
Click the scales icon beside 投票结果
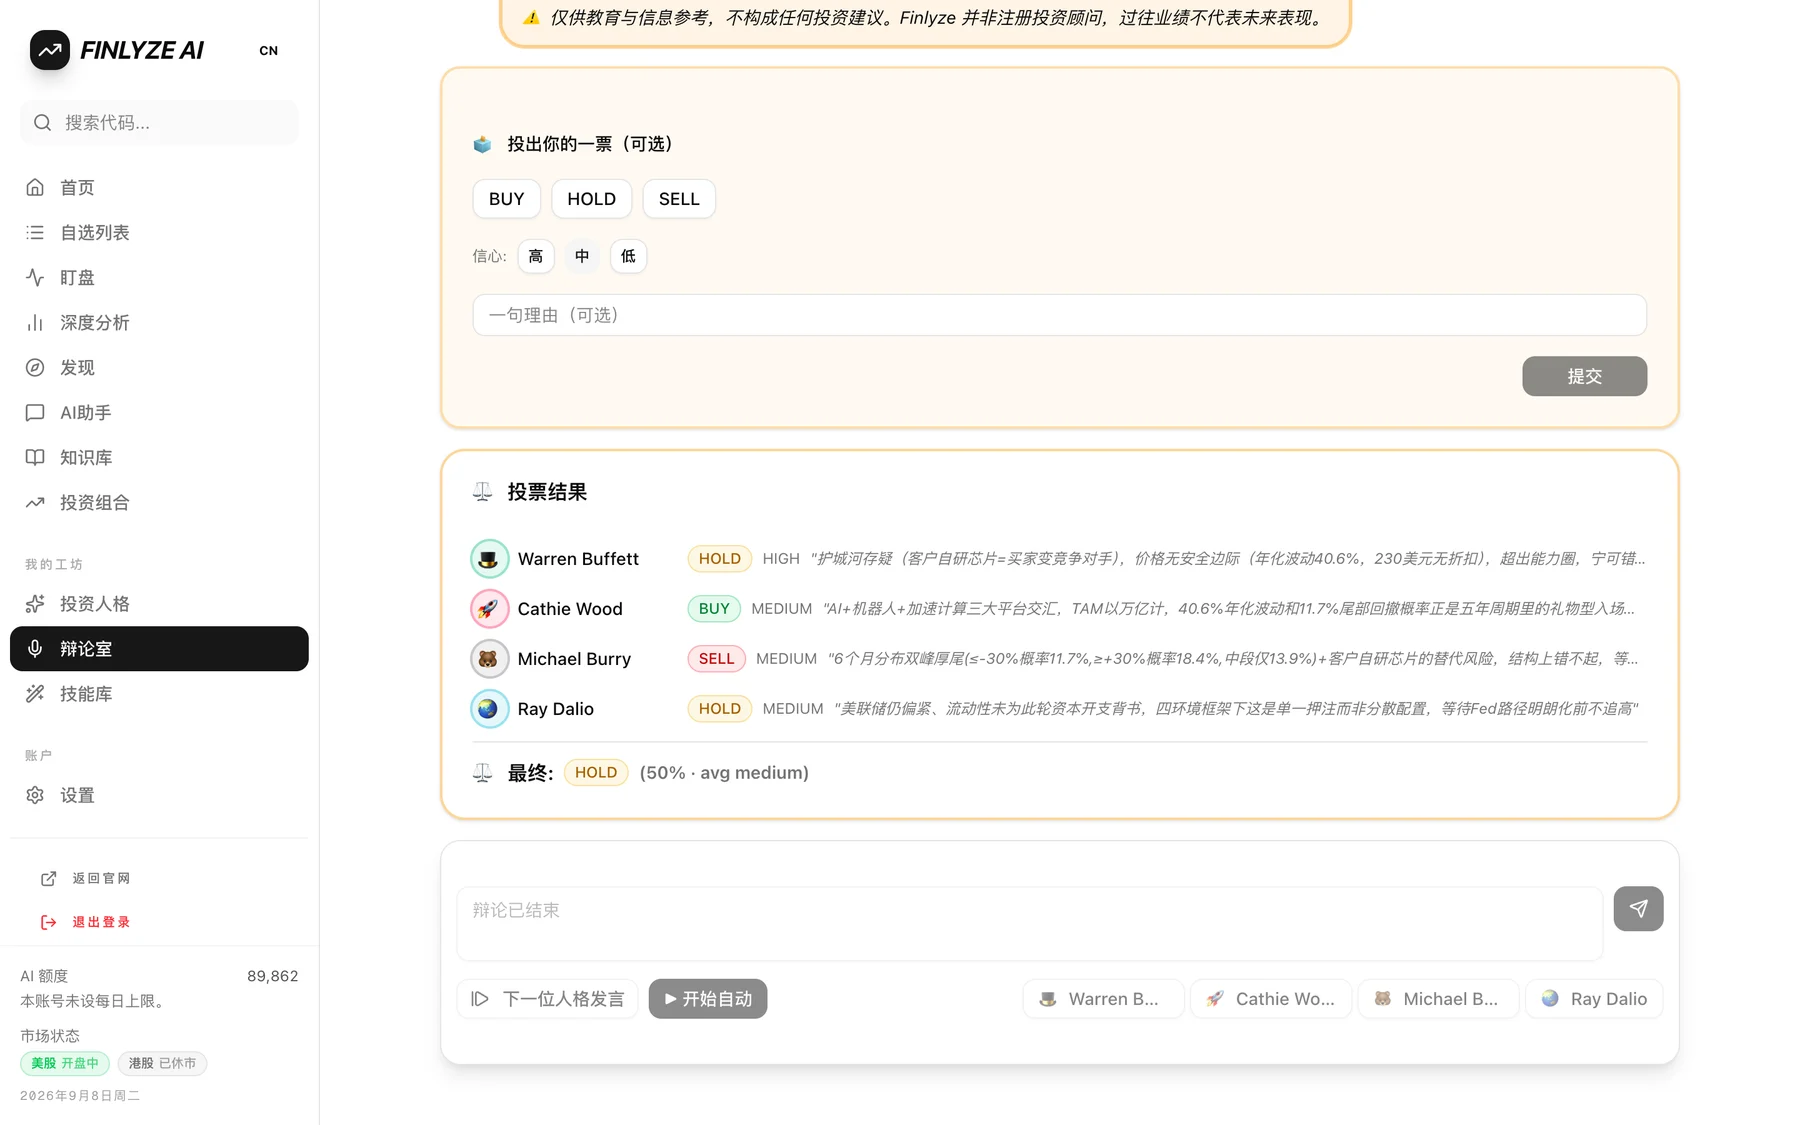pos(482,491)
